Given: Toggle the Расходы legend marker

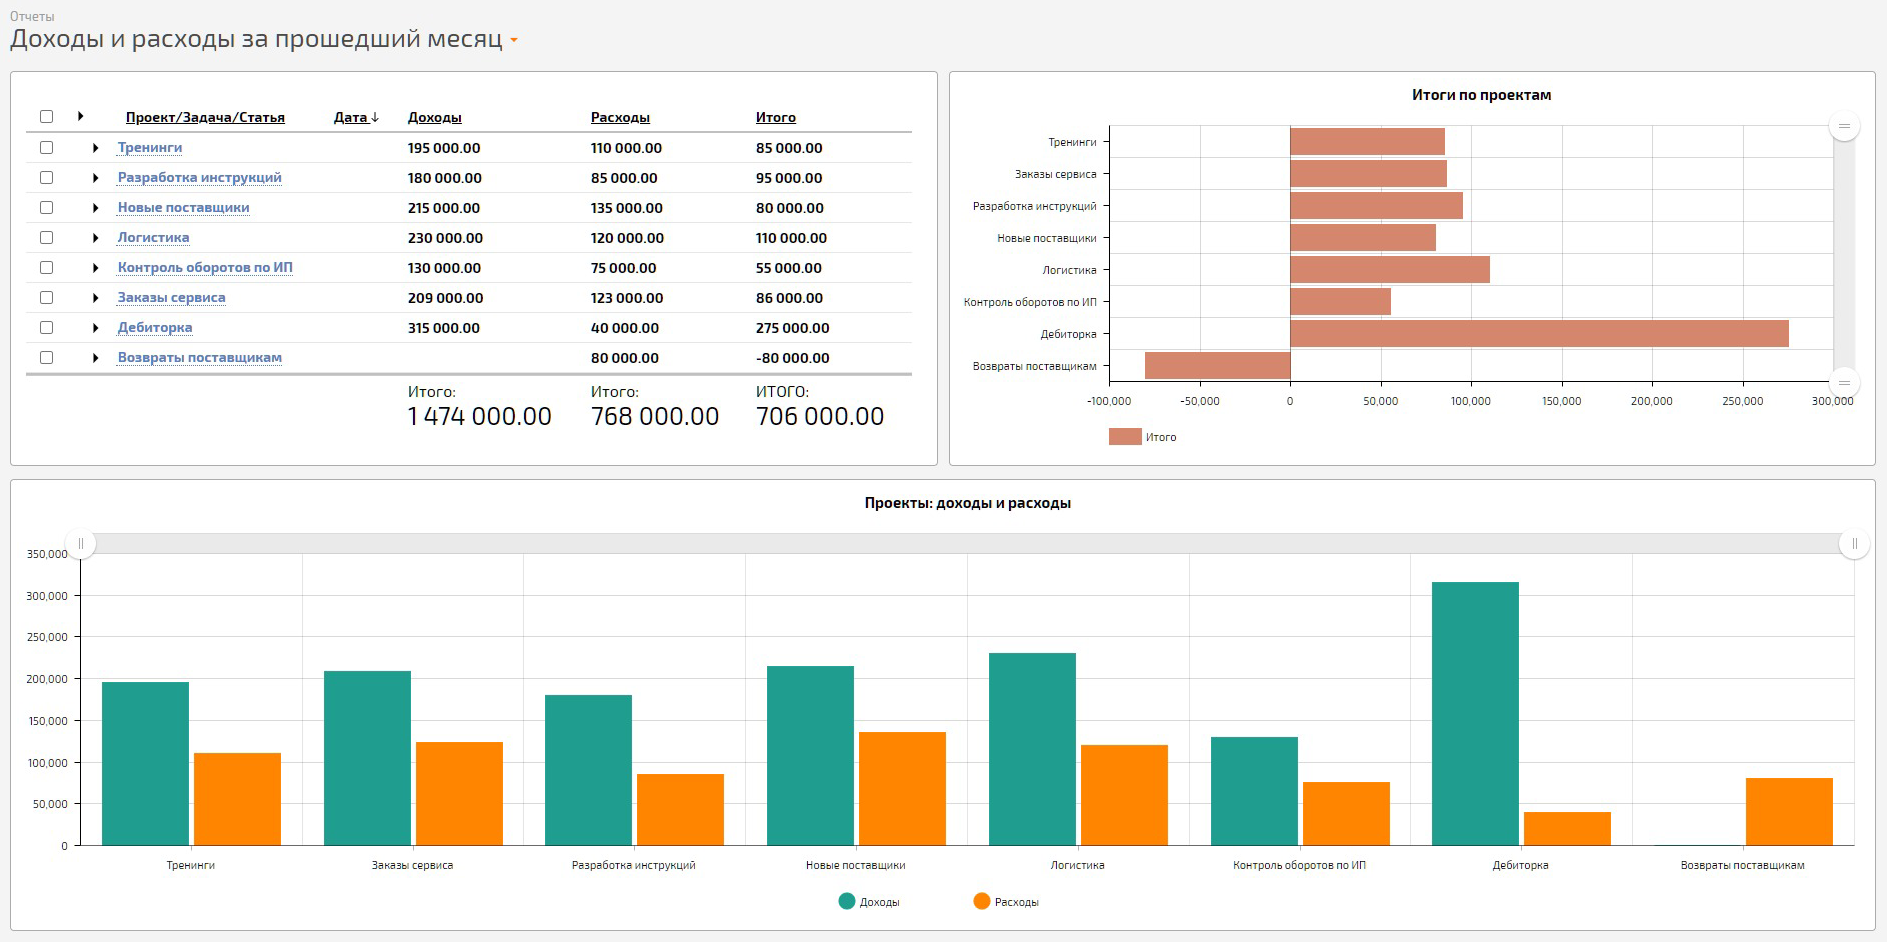Looking at the screenshot, I should coord(982,901).
